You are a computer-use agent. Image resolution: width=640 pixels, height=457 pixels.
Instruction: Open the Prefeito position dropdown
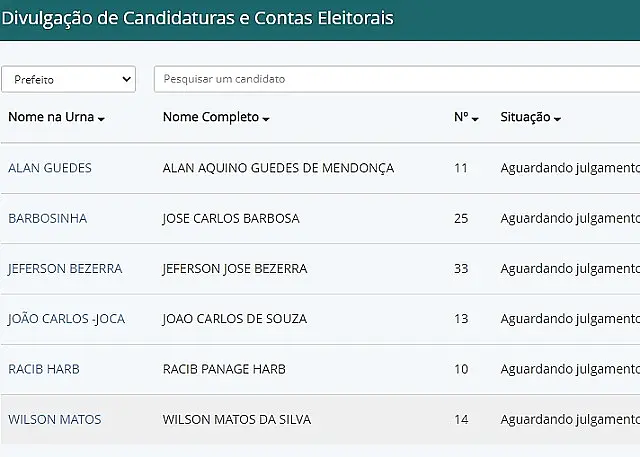[69, 79]
